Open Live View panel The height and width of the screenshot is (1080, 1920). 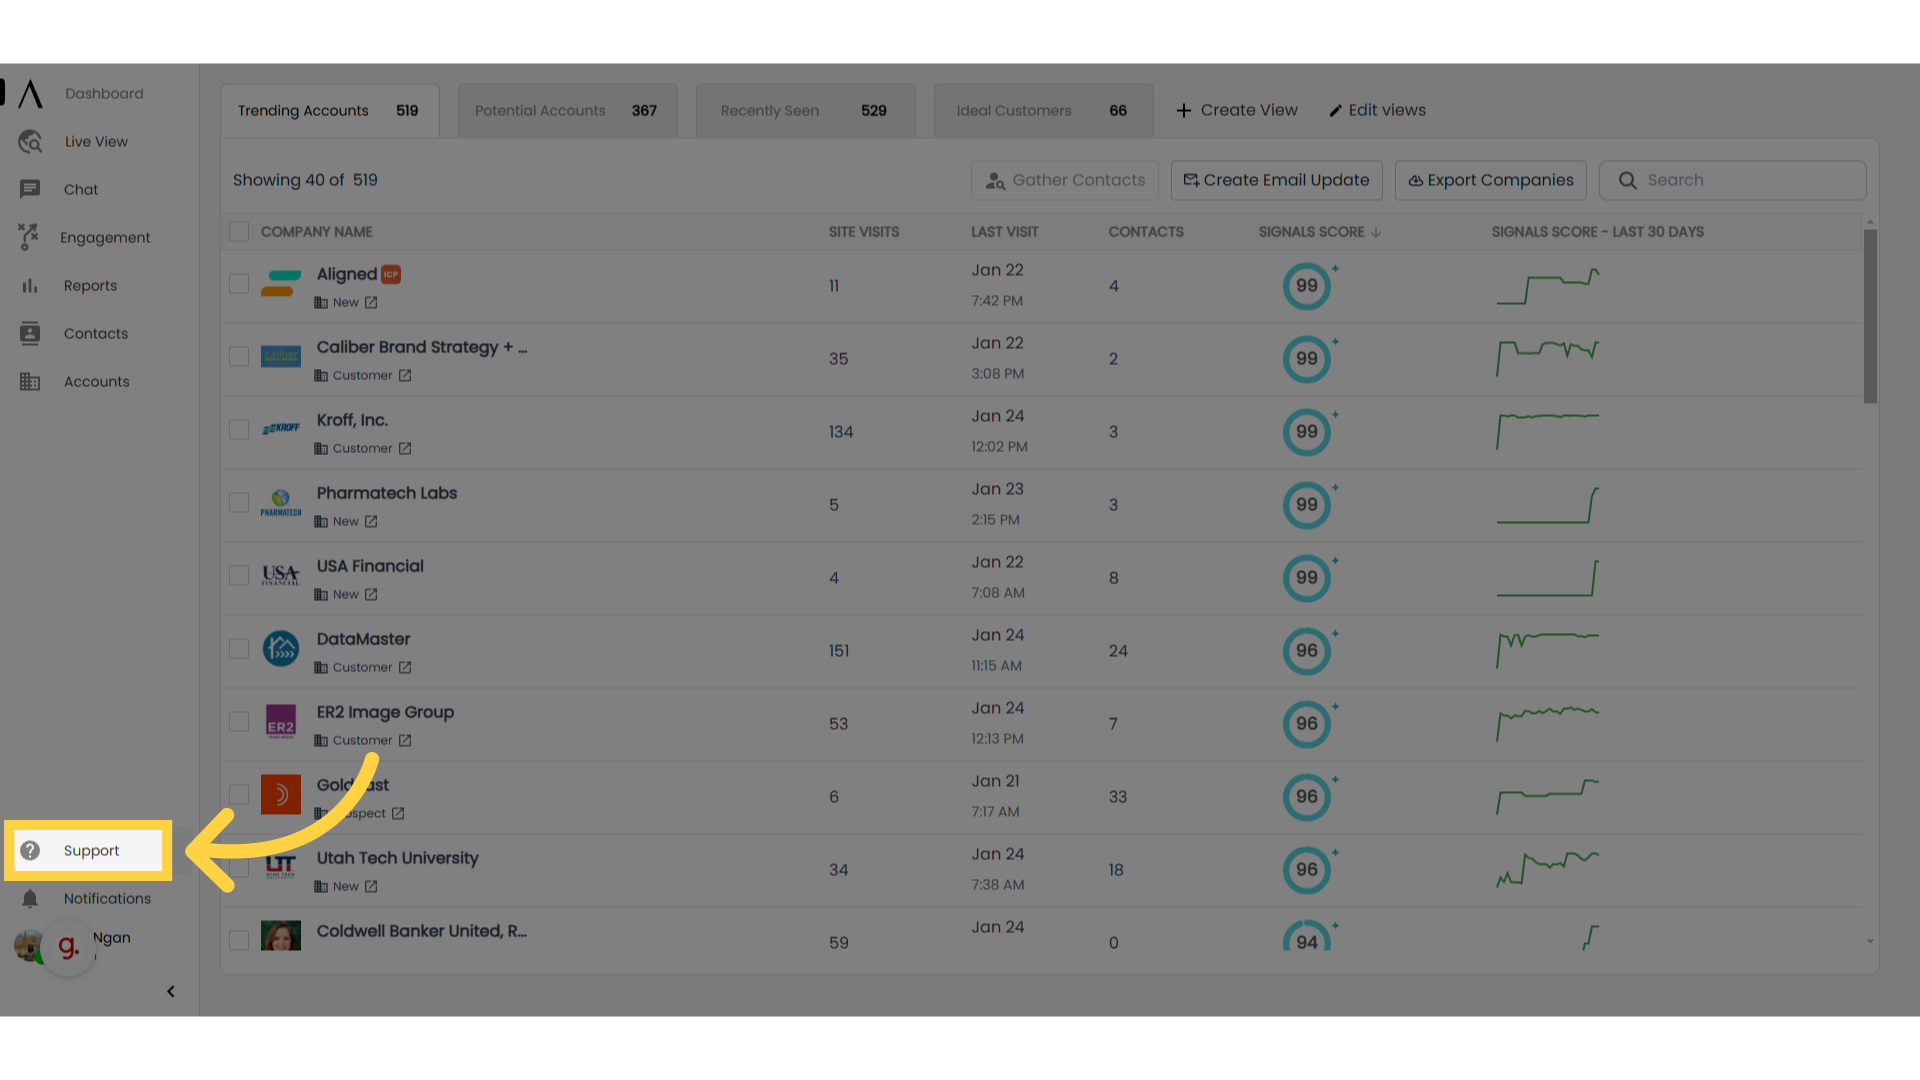coord(95,141)
